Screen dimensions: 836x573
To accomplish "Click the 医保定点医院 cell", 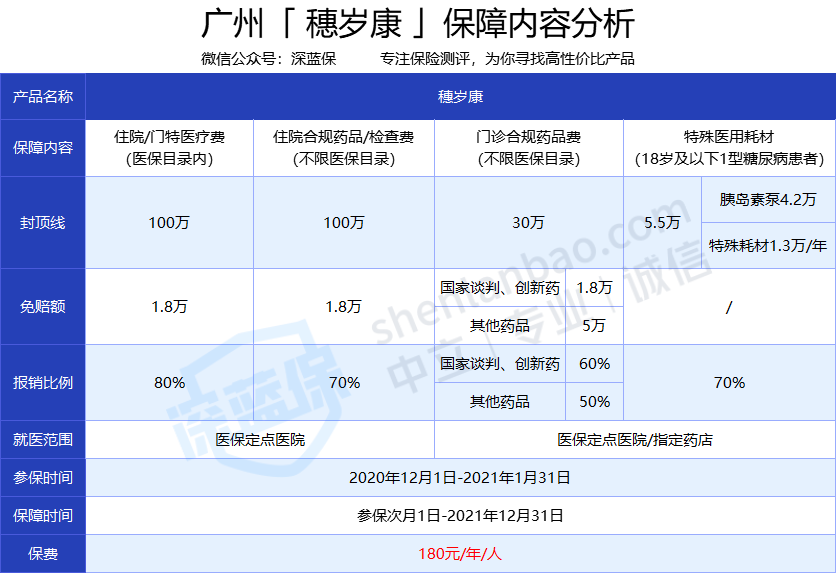I will click(260, 439).
